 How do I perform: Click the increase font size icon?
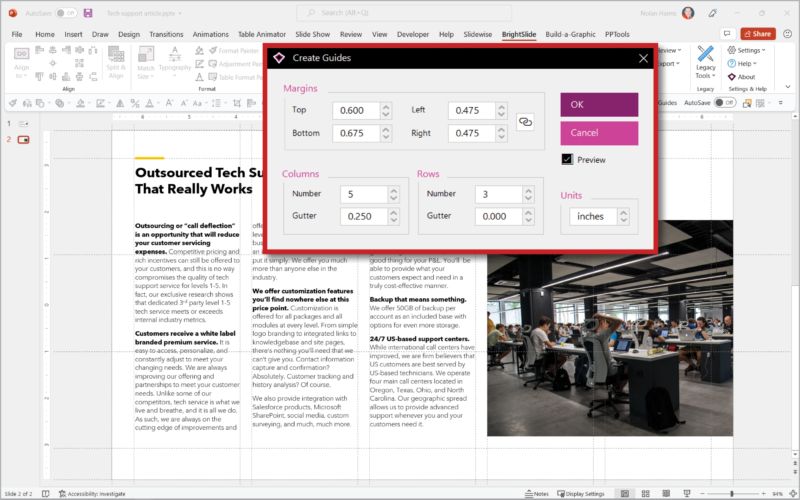(169, 103)
